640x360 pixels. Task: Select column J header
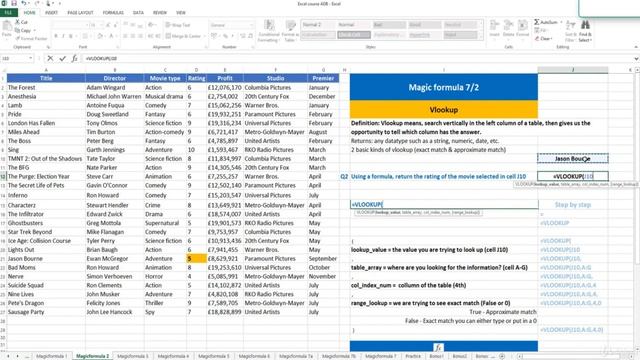pos(573,70)
